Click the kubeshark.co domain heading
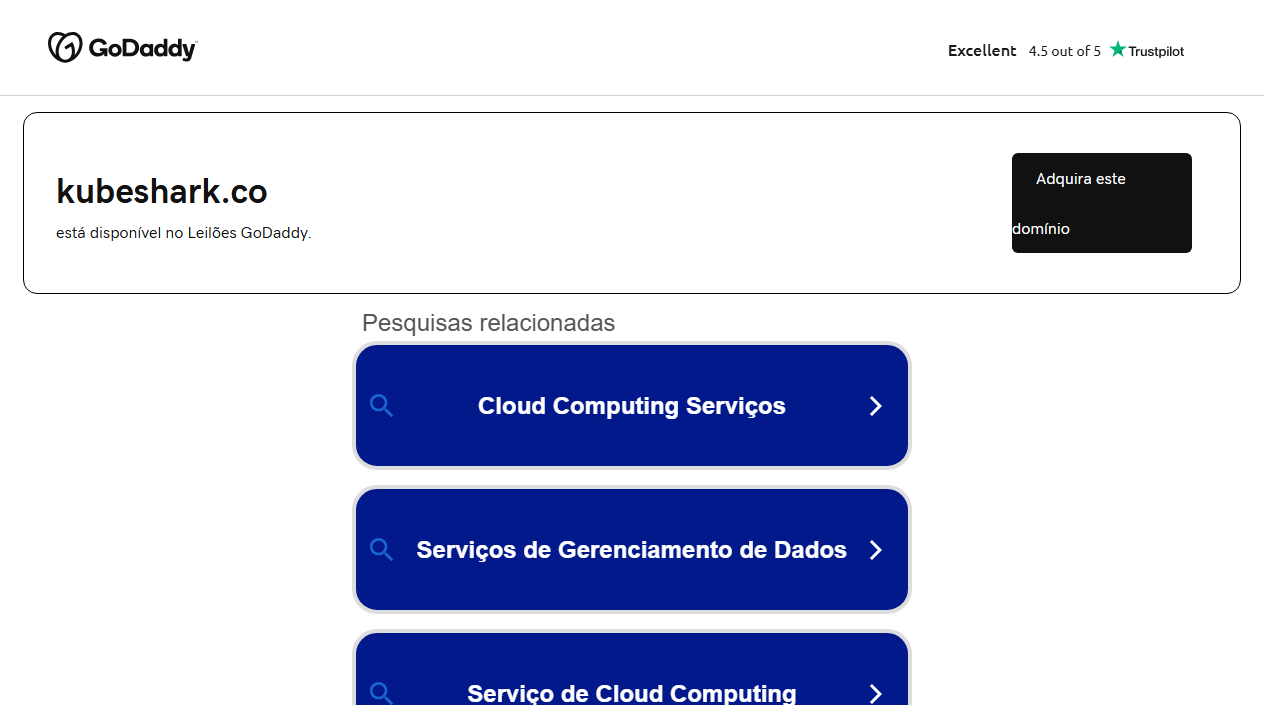The height and width of the screenshot is (705, 1264). tap(162, 191)
